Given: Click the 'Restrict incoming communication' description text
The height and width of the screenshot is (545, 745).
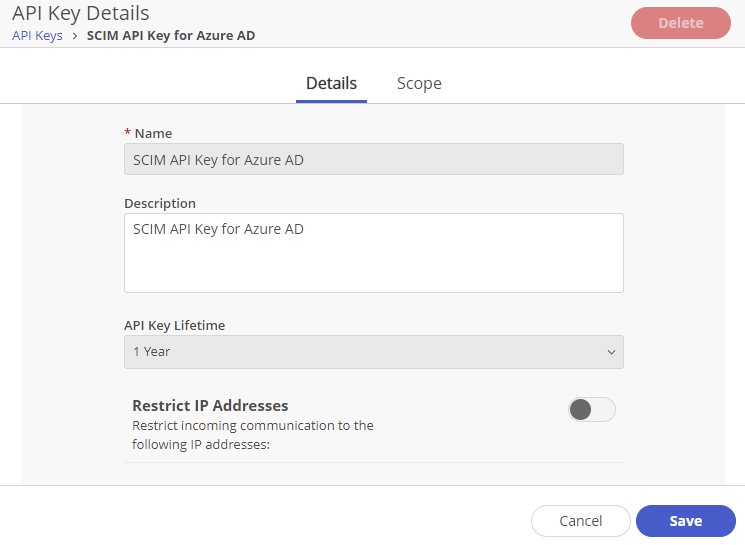Looking at the screenshot, I should coord(252,435).
